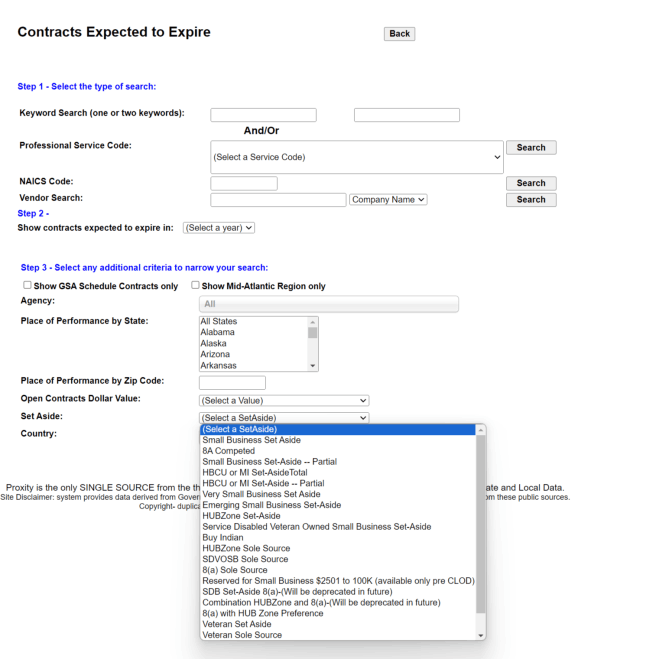Click the state list scroll down arrow

312,366
